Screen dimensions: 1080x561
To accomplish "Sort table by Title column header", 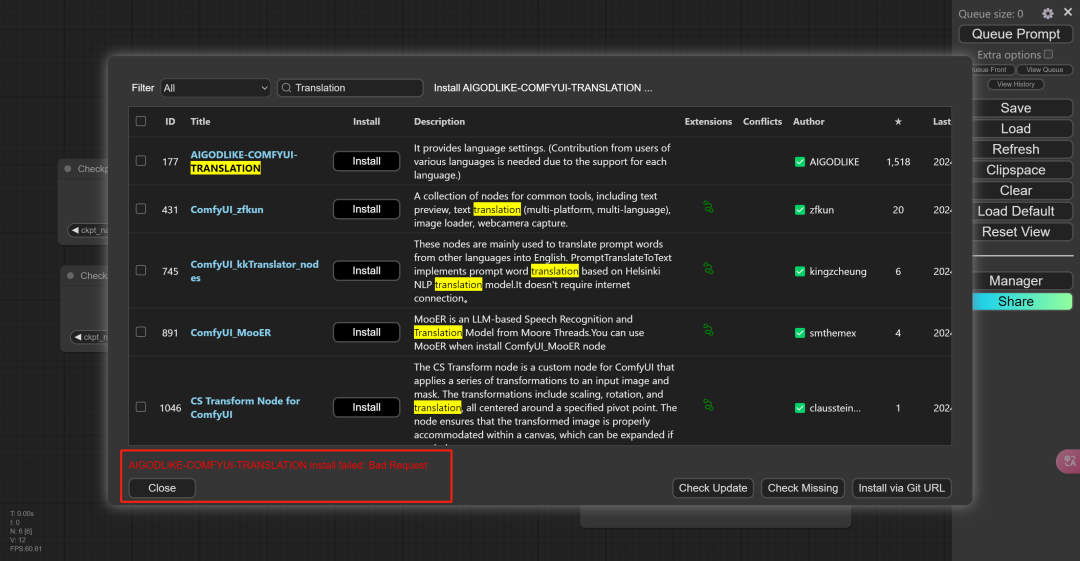I will [x=200, y=121].
